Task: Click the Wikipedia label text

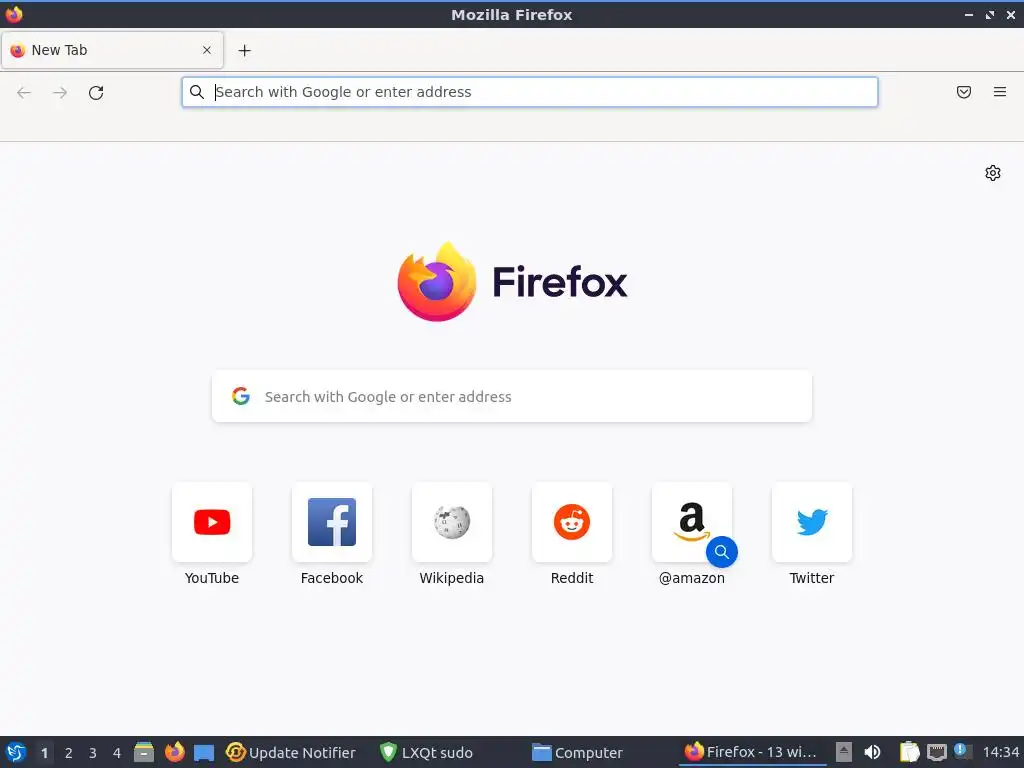Action: coord(452,578)
